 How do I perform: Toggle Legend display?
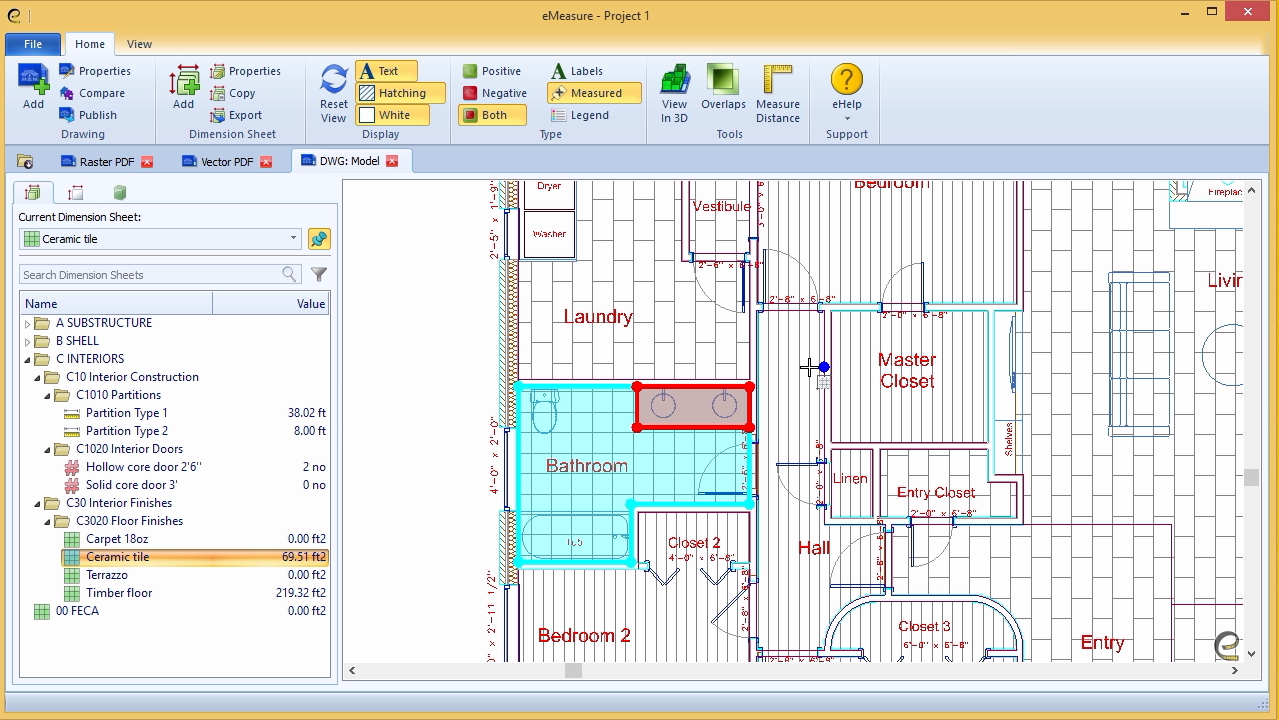coord(579,115)
